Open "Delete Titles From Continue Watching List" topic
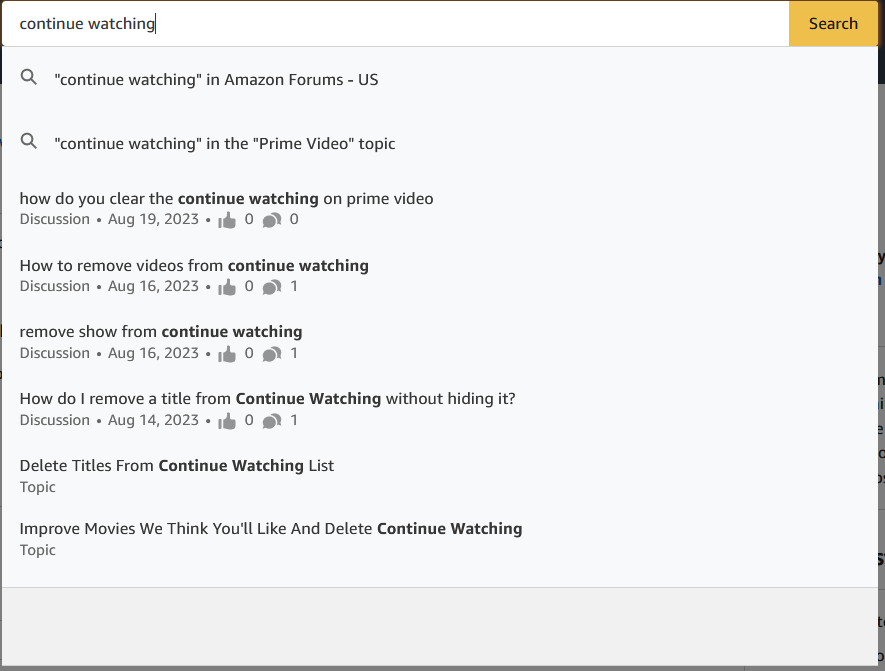885x671 pixels. [177, 466]
